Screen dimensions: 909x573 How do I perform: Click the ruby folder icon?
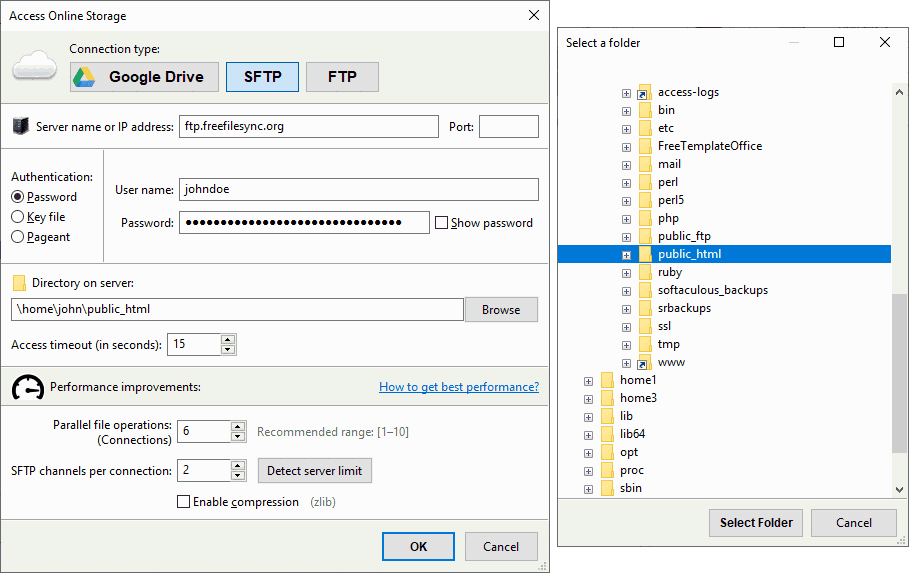(x=645, y=272)
